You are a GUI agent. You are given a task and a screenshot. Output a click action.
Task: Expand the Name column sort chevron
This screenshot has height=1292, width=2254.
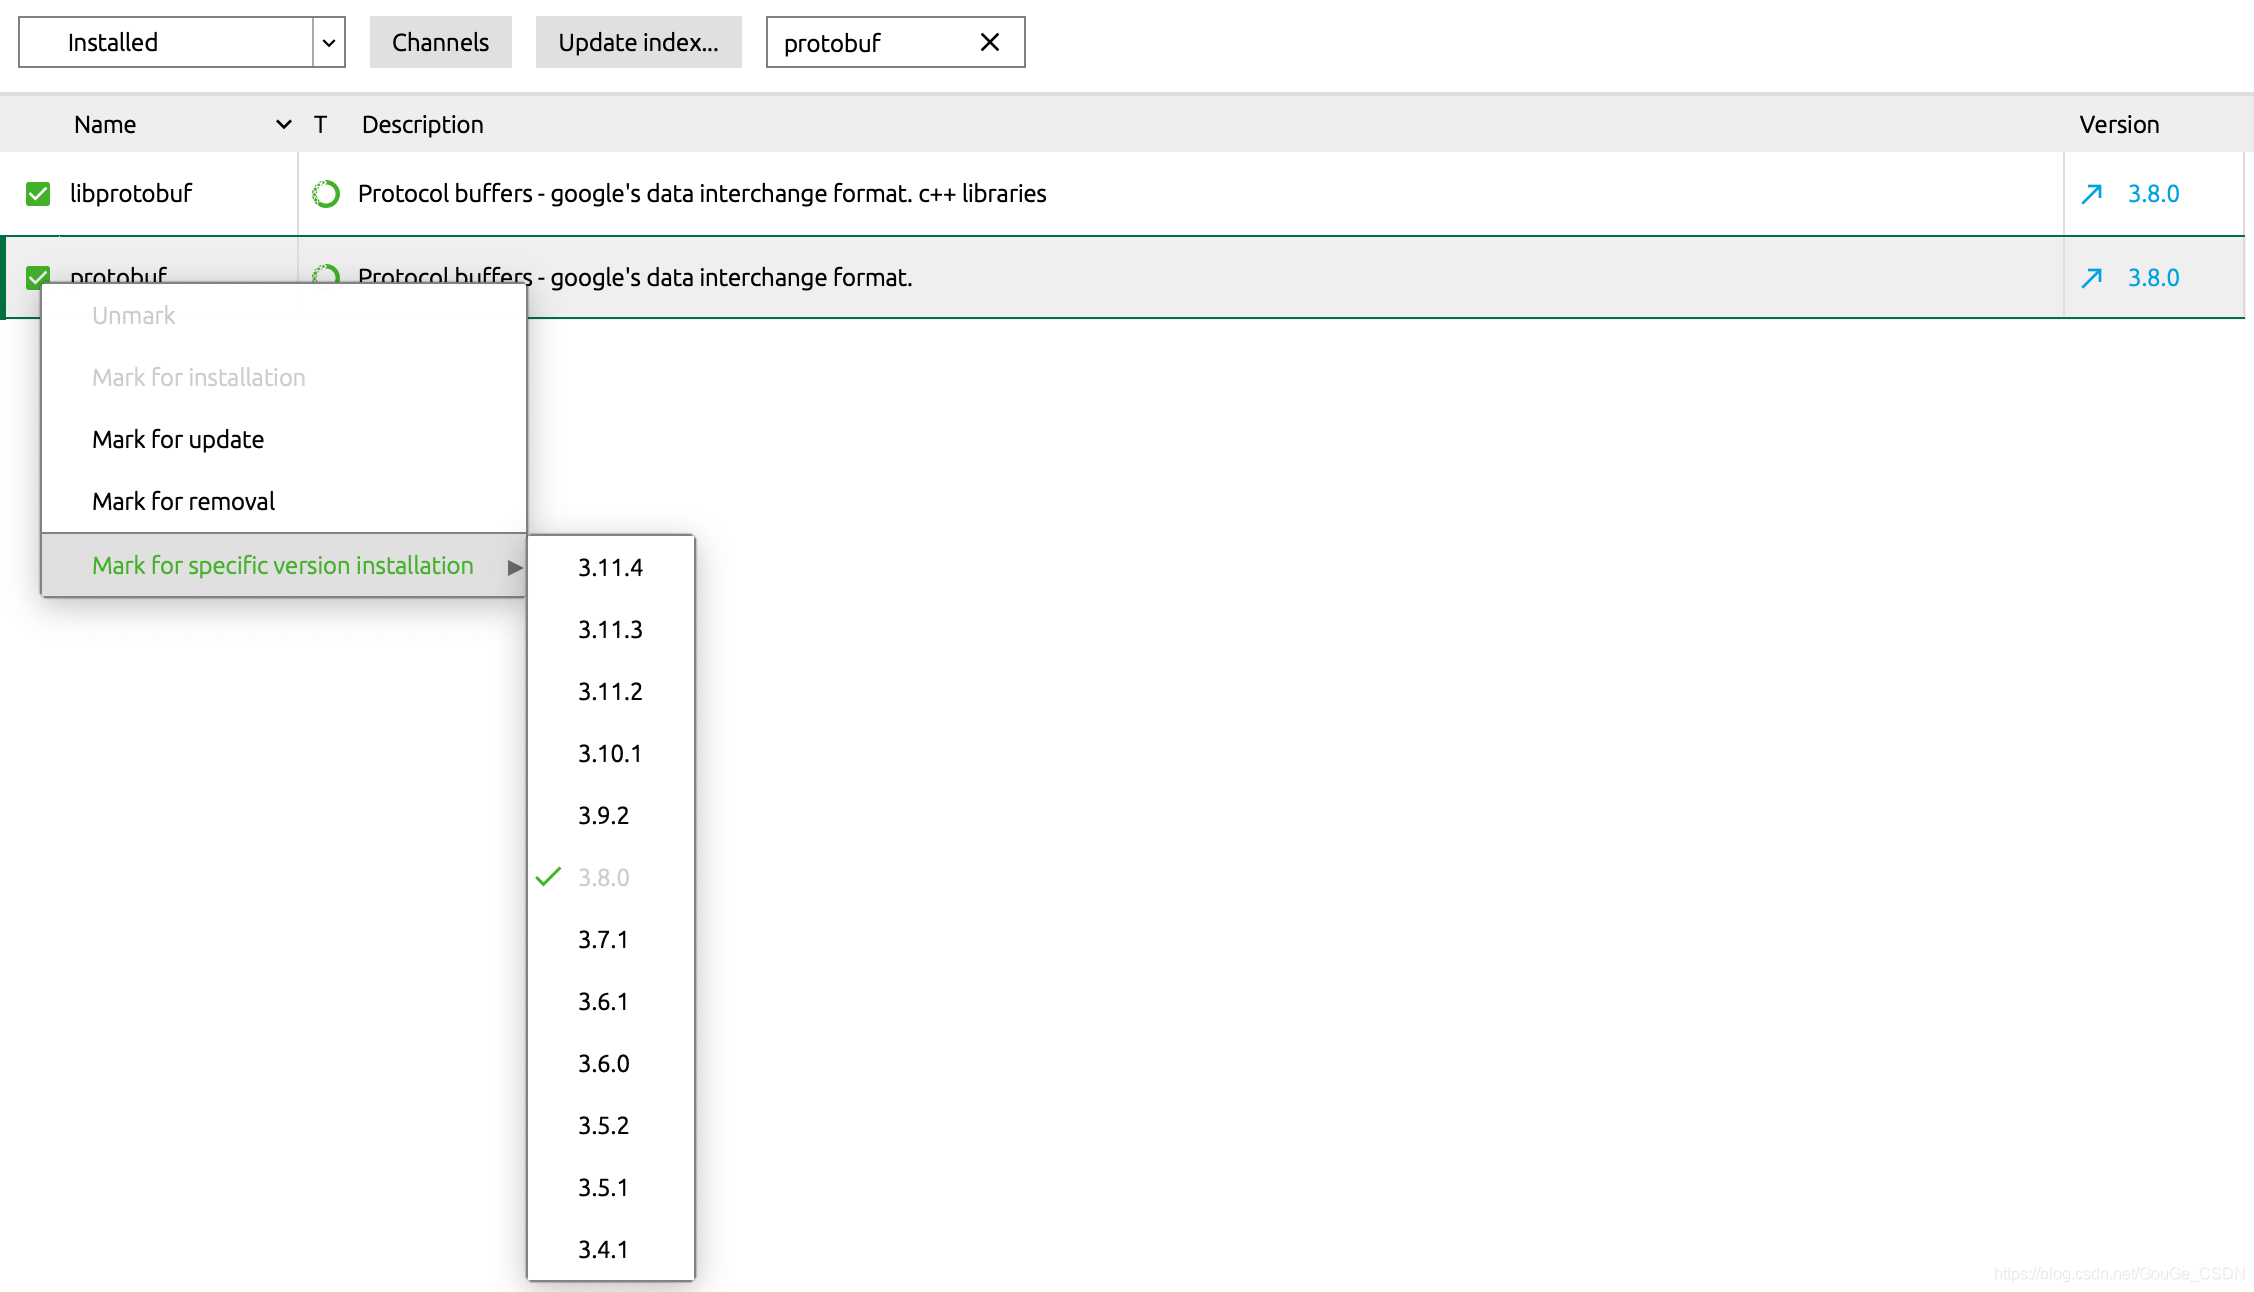(284, 124)
